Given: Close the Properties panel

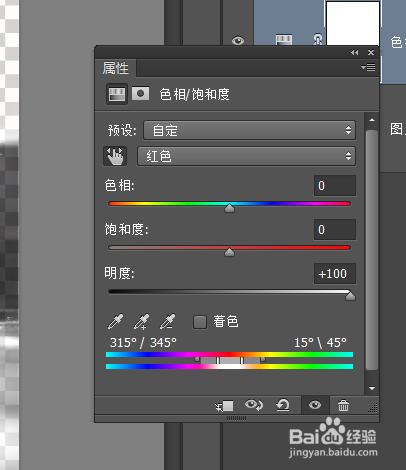Looking at the screenshot, I should (x=371, y=52).
